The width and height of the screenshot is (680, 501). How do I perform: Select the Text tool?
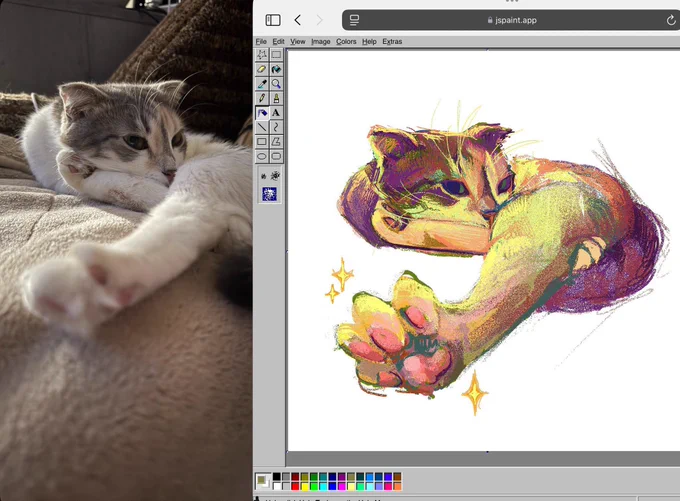tap(276, 113)
